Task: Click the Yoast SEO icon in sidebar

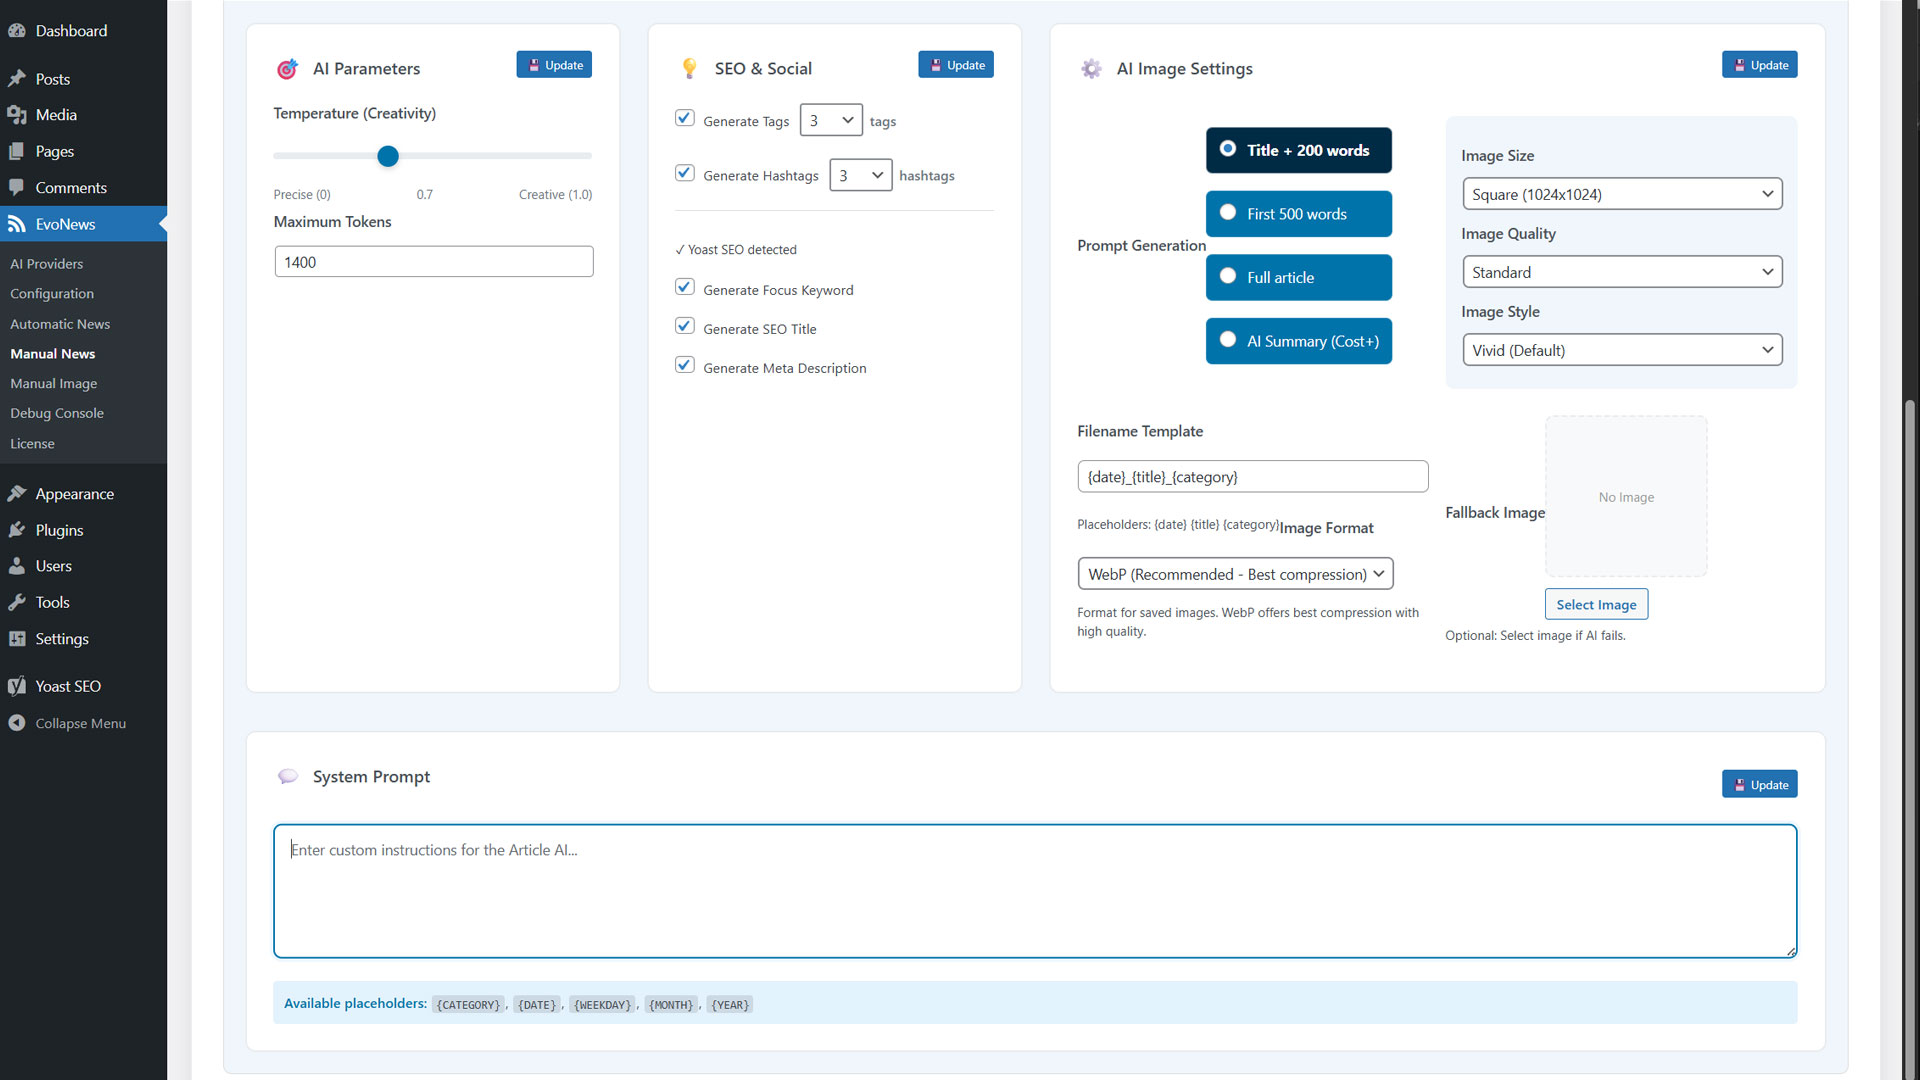Action: (x=17, y=686)
